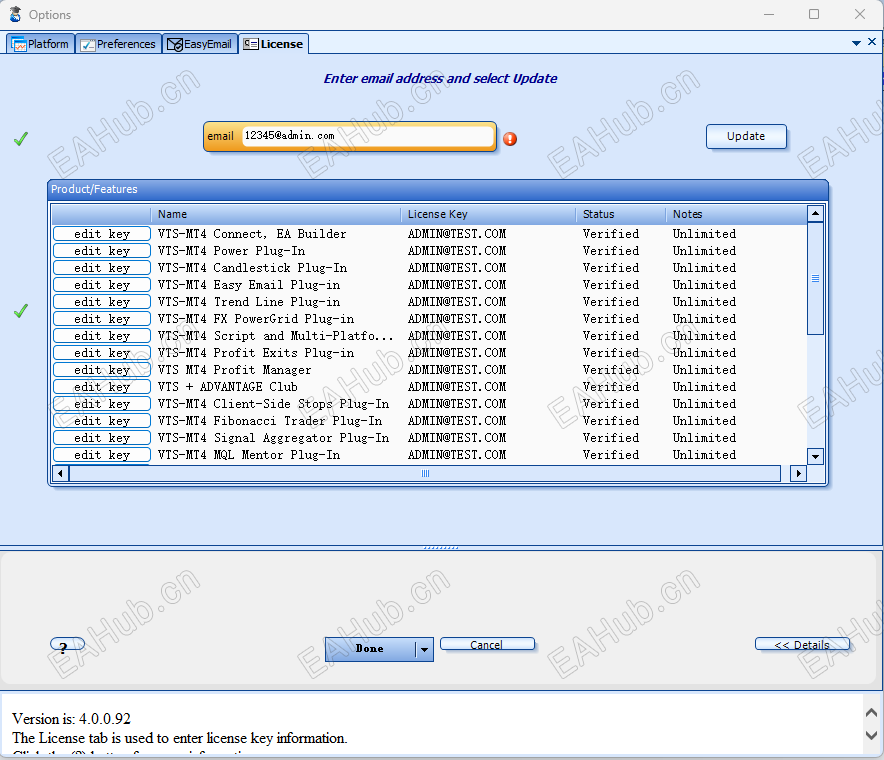Click edit key for Fibonacci Trader Plug-In
The image size is (884, 760).
pos(102,421)
